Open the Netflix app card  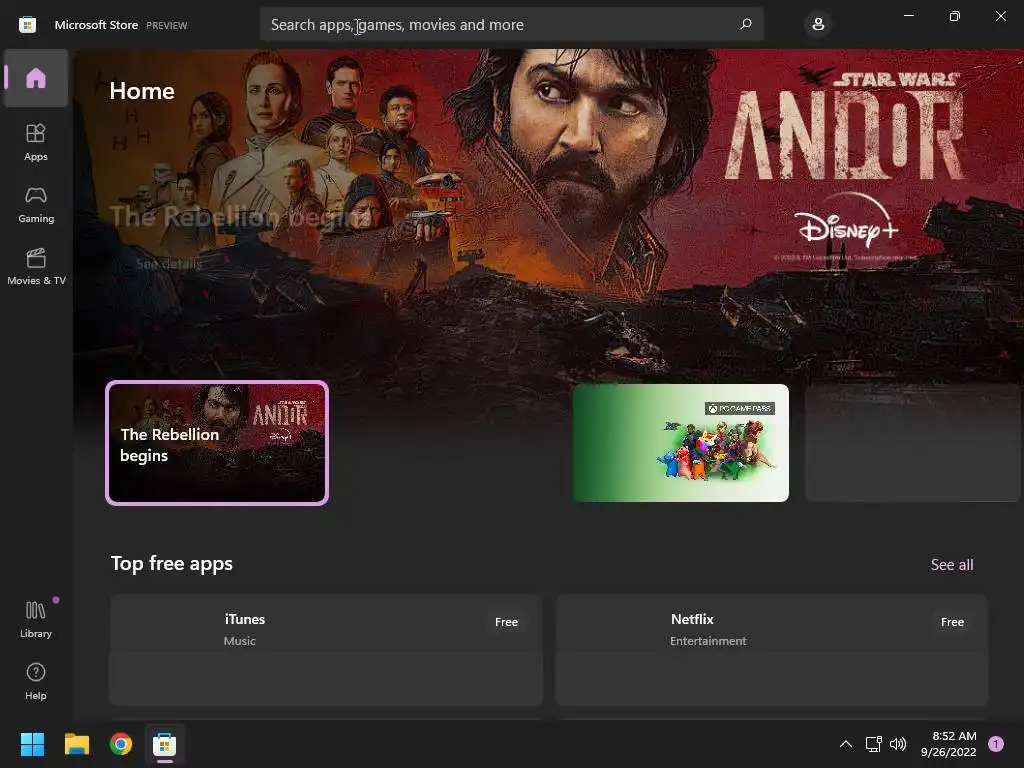click(771, 650)
